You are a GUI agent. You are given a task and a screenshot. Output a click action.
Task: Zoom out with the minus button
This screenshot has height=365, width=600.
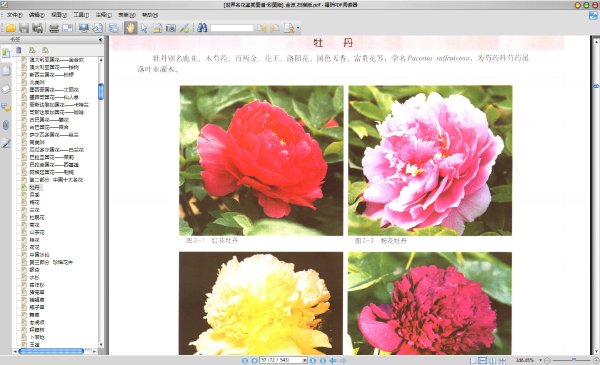click(547, 360)
